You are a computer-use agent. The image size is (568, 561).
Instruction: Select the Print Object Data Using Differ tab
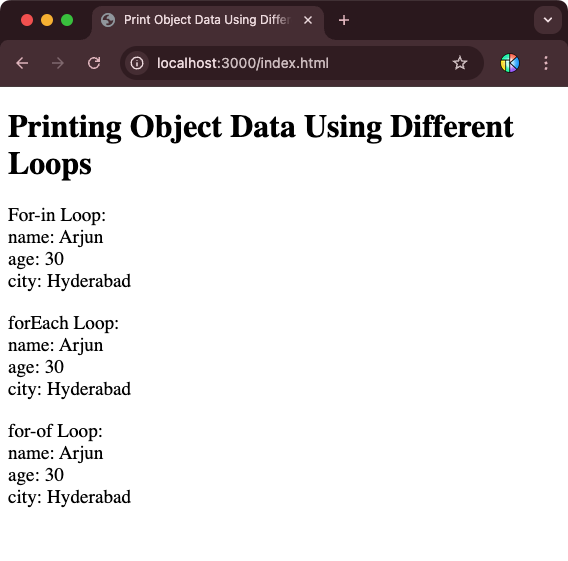click(208, 22)
